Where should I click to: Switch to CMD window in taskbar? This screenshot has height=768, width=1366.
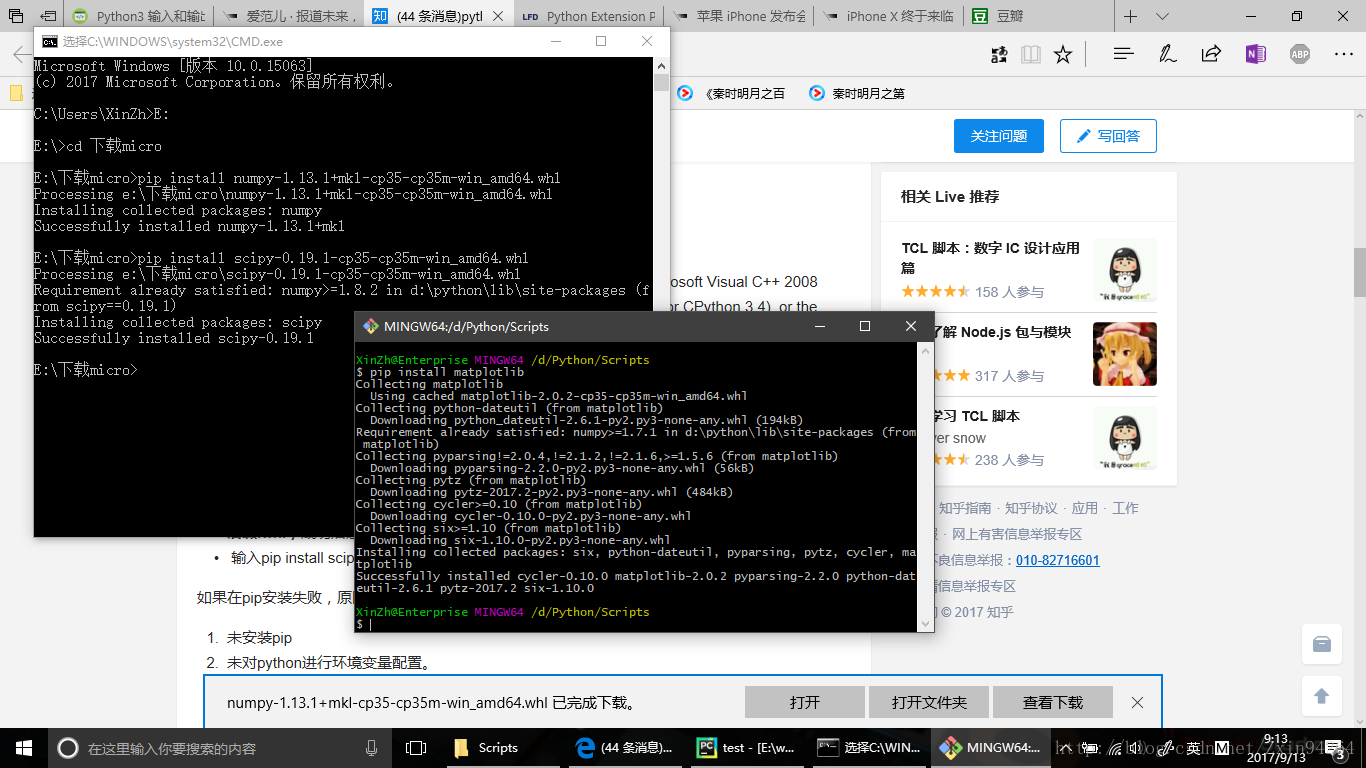click(870, 747)
